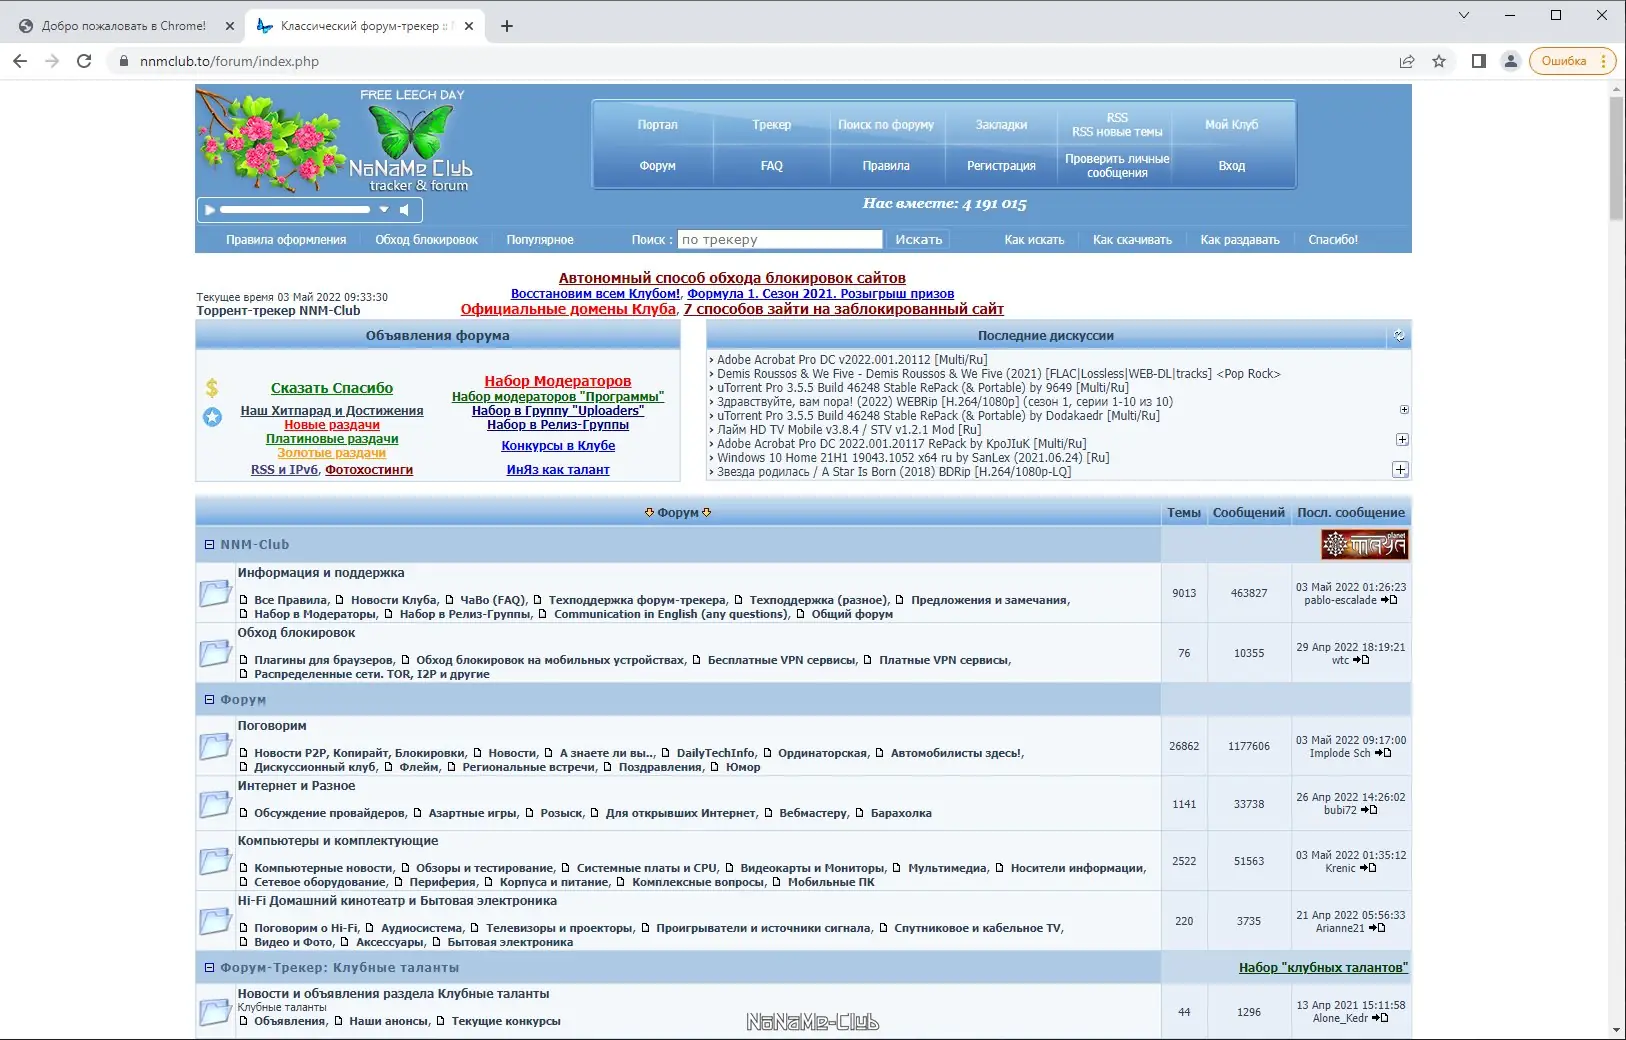
Task: Open the audio player station dropdown arrow
Action: click(383, 210)
